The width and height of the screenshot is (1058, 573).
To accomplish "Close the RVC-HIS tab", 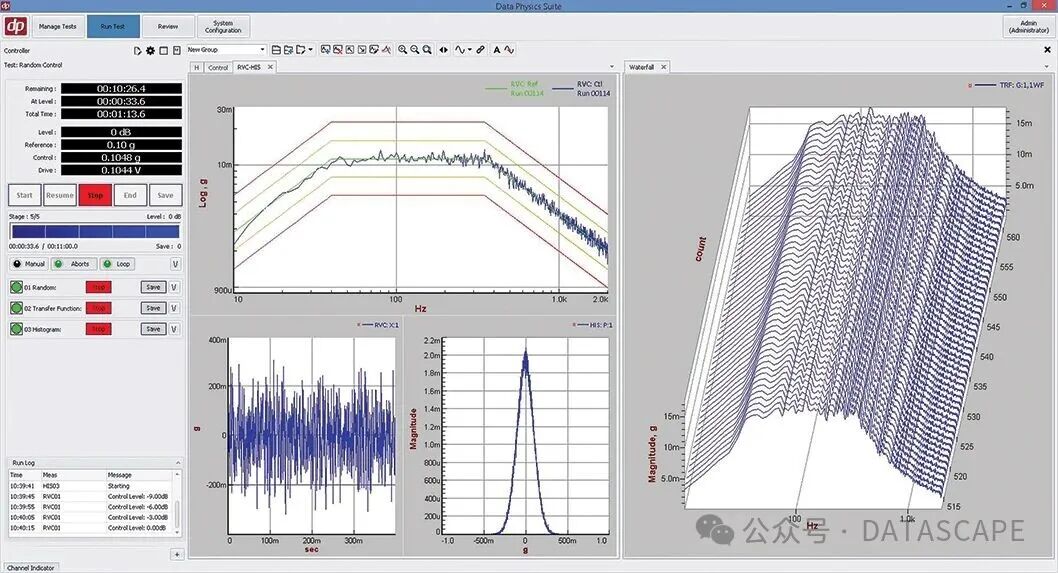I will (270, 67).
